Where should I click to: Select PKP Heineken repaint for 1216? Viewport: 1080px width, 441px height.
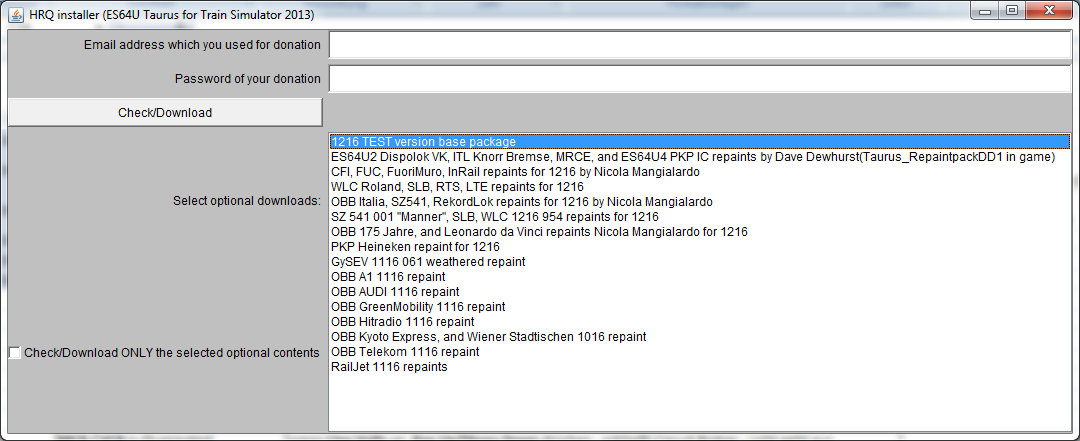pyautogui.click(x=700, y=247)
